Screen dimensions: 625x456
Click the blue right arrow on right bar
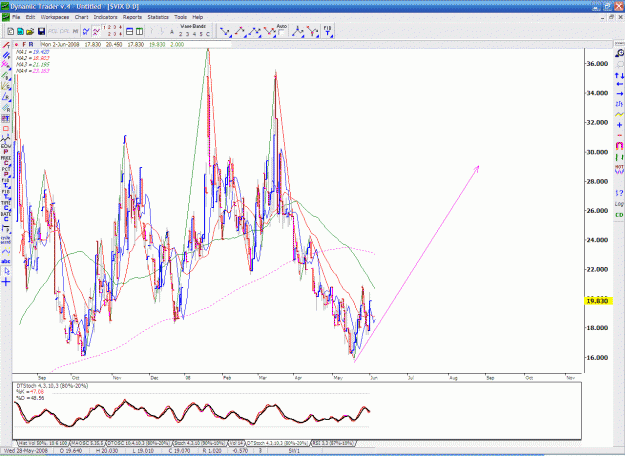[619, 94]
